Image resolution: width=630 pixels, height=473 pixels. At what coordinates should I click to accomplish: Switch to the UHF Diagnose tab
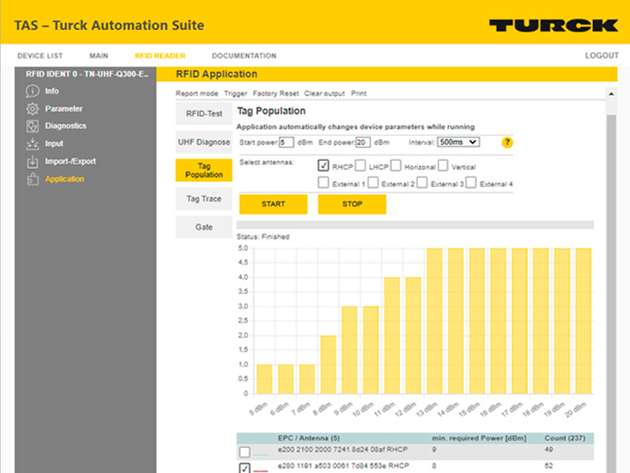[204, 142]
